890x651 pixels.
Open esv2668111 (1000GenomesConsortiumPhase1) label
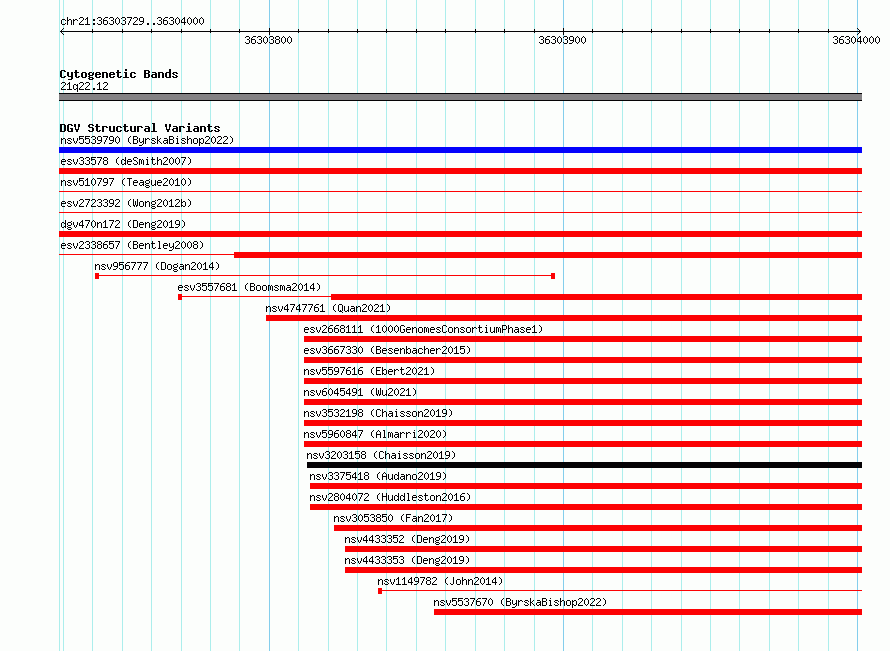tap(423, 329)
